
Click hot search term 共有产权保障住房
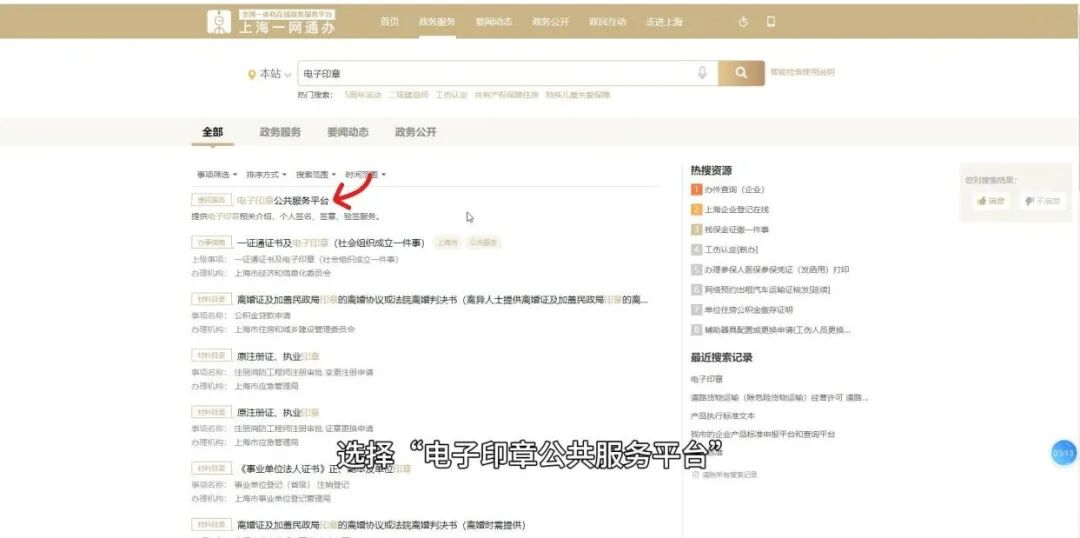[506, 95]
